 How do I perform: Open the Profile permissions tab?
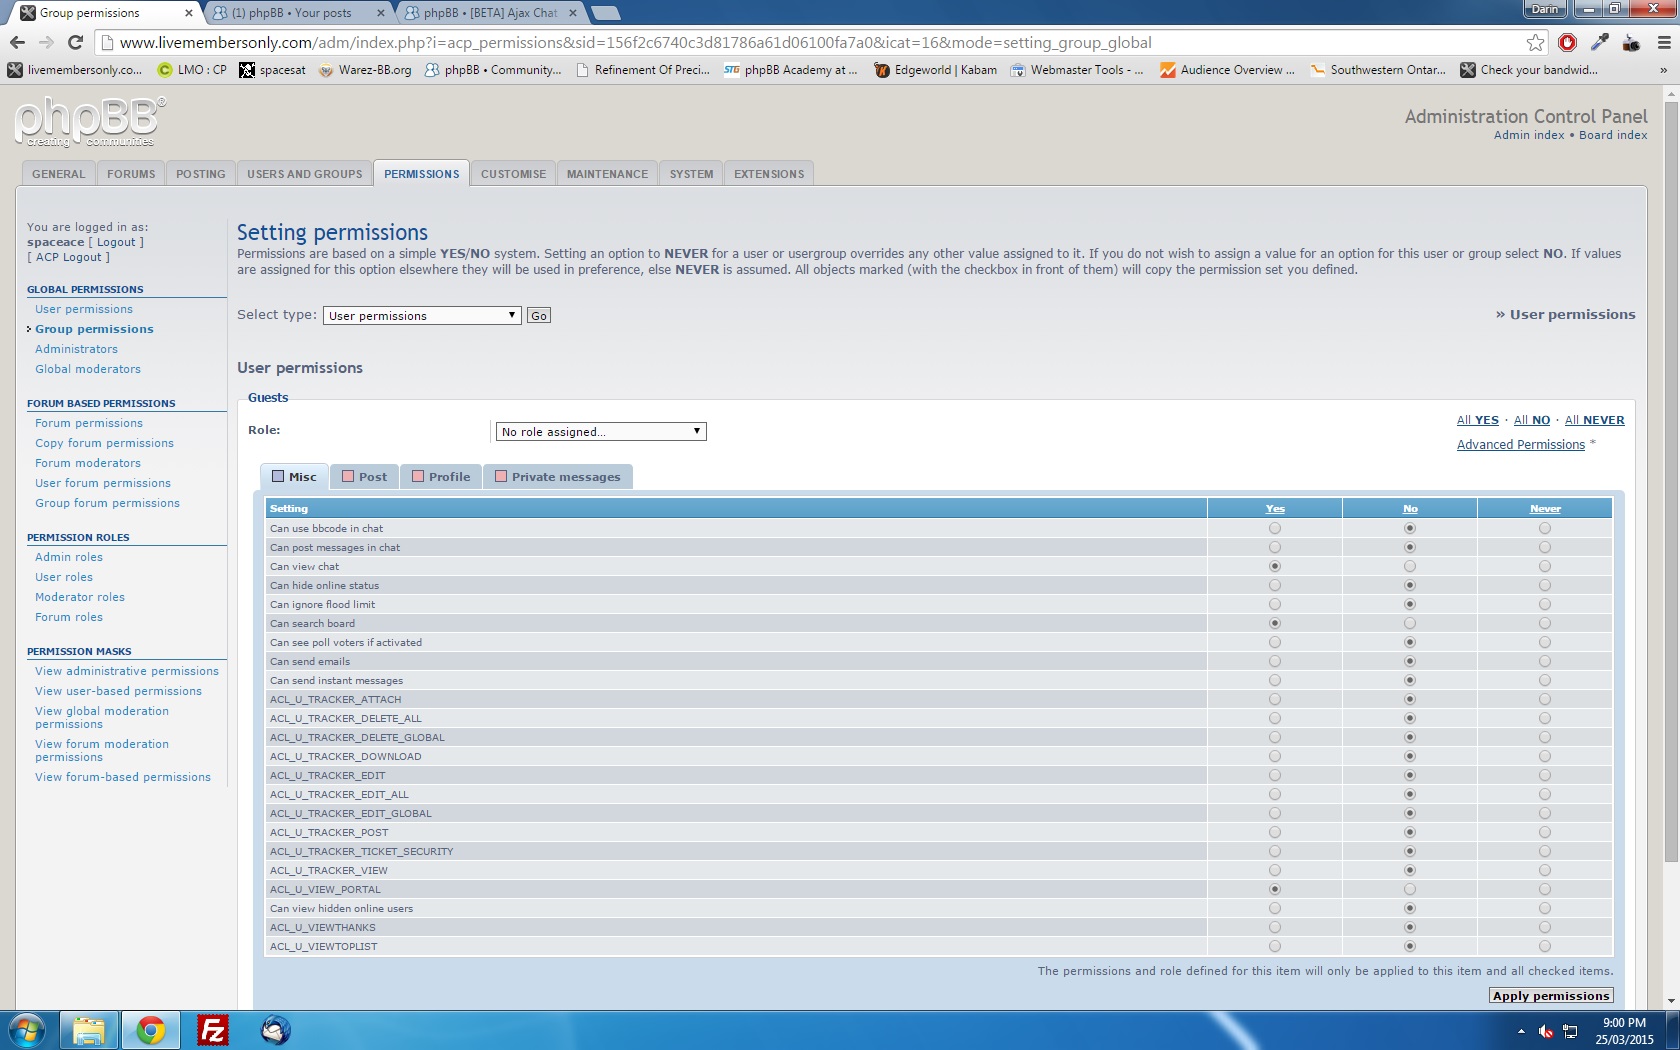[441, 477]
